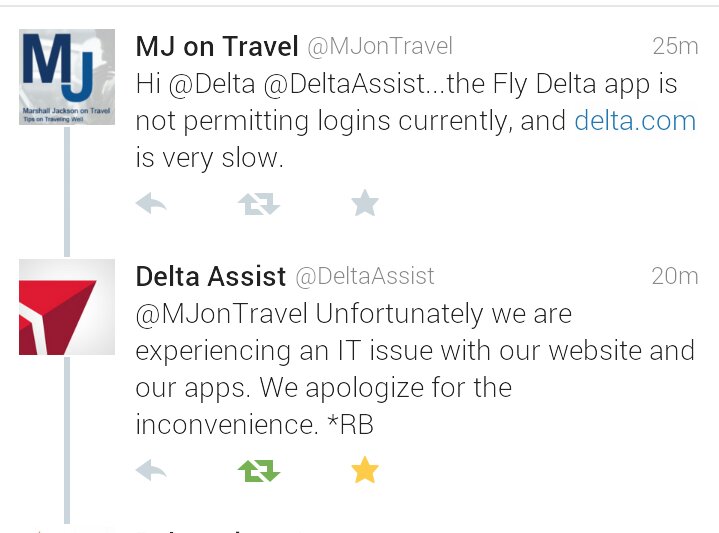Favorite MJ on Travel's tweet with star
This screenshot has height=533, width=719.
pyautogui.click(x=365, y=205)
